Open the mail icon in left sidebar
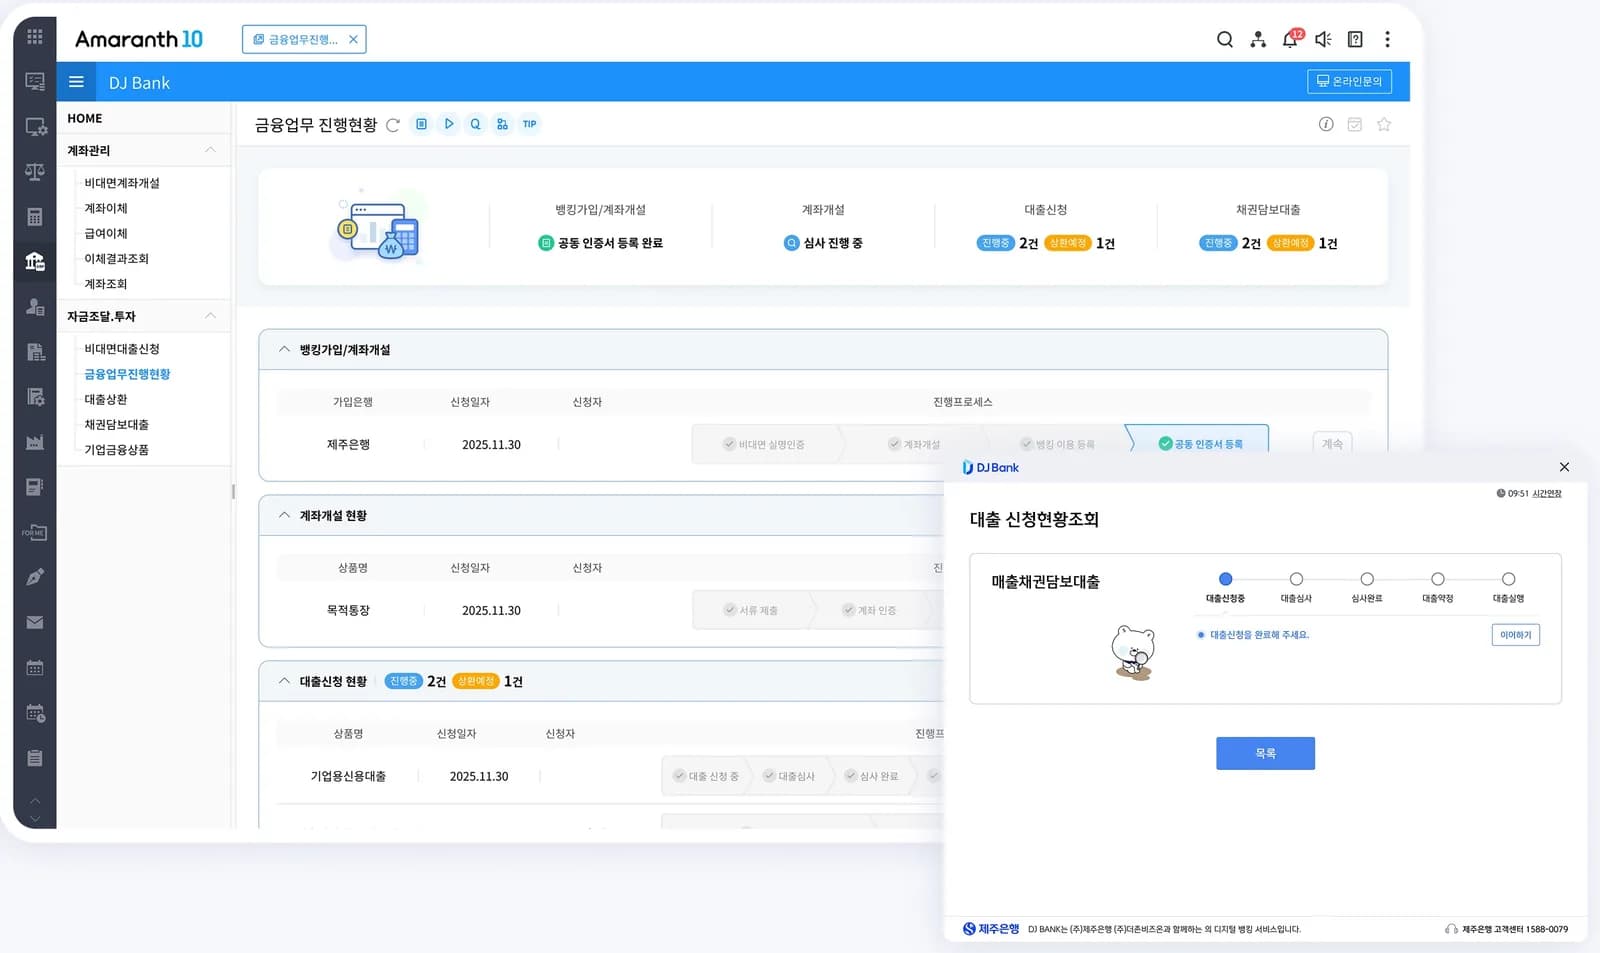1600x953 pixels. [x=35, y=622]
